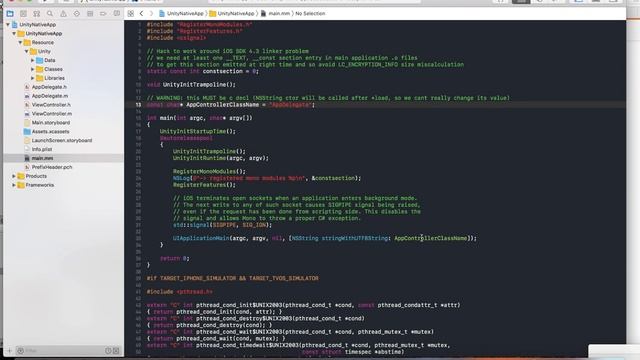Select PrefixHeader.pch file

(x=52, y=167)
